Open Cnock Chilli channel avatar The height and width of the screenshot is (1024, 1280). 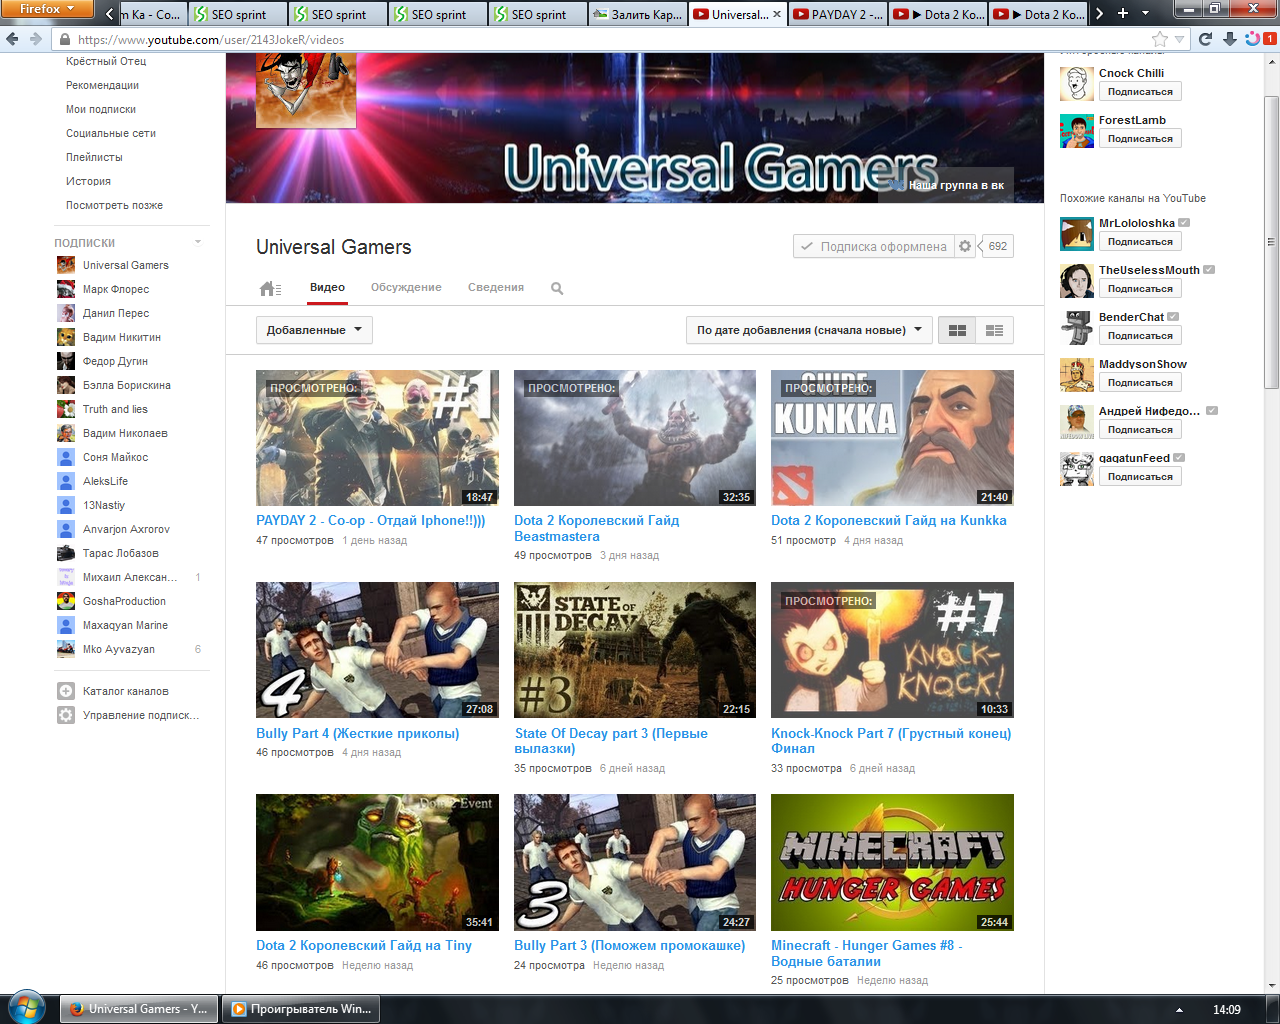pyautogui.click(x=1077, y=84)
